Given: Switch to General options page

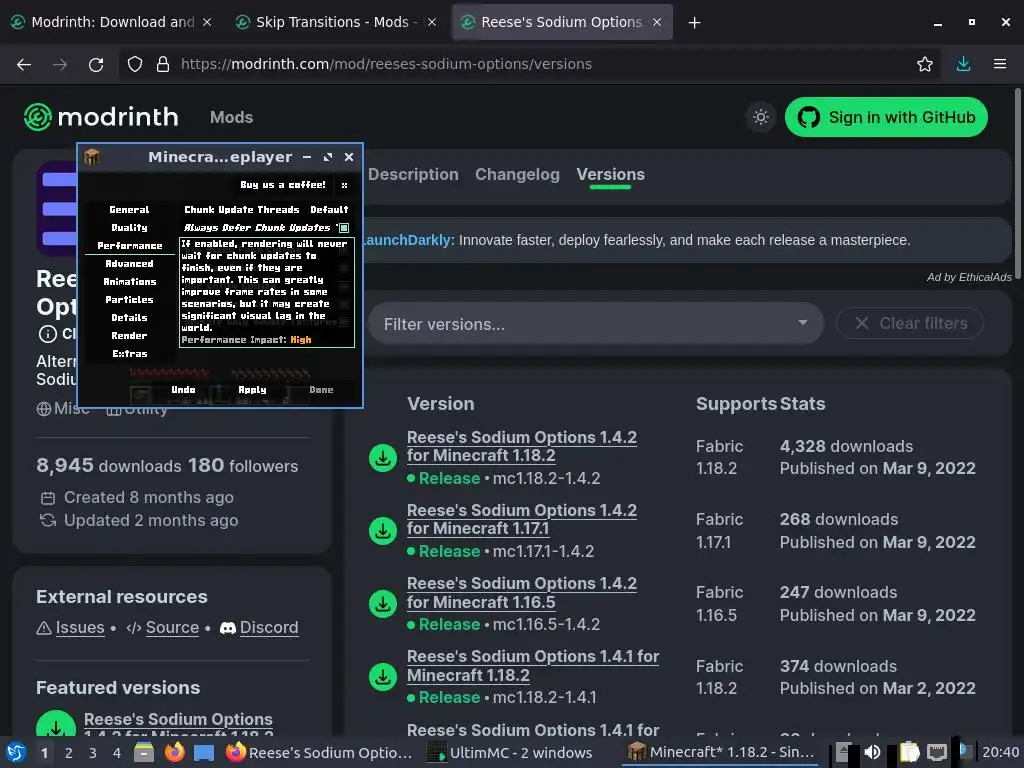Looking at the screenshot, I should coord(129,210).
